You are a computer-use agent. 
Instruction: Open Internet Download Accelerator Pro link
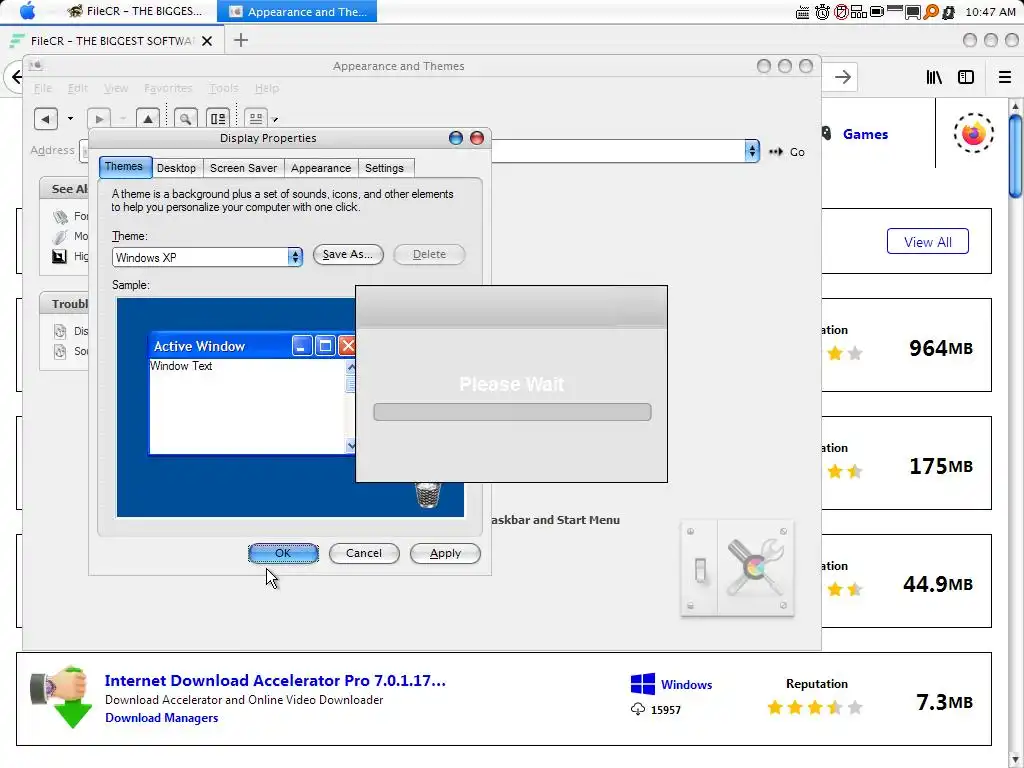[x=275, y=680]
